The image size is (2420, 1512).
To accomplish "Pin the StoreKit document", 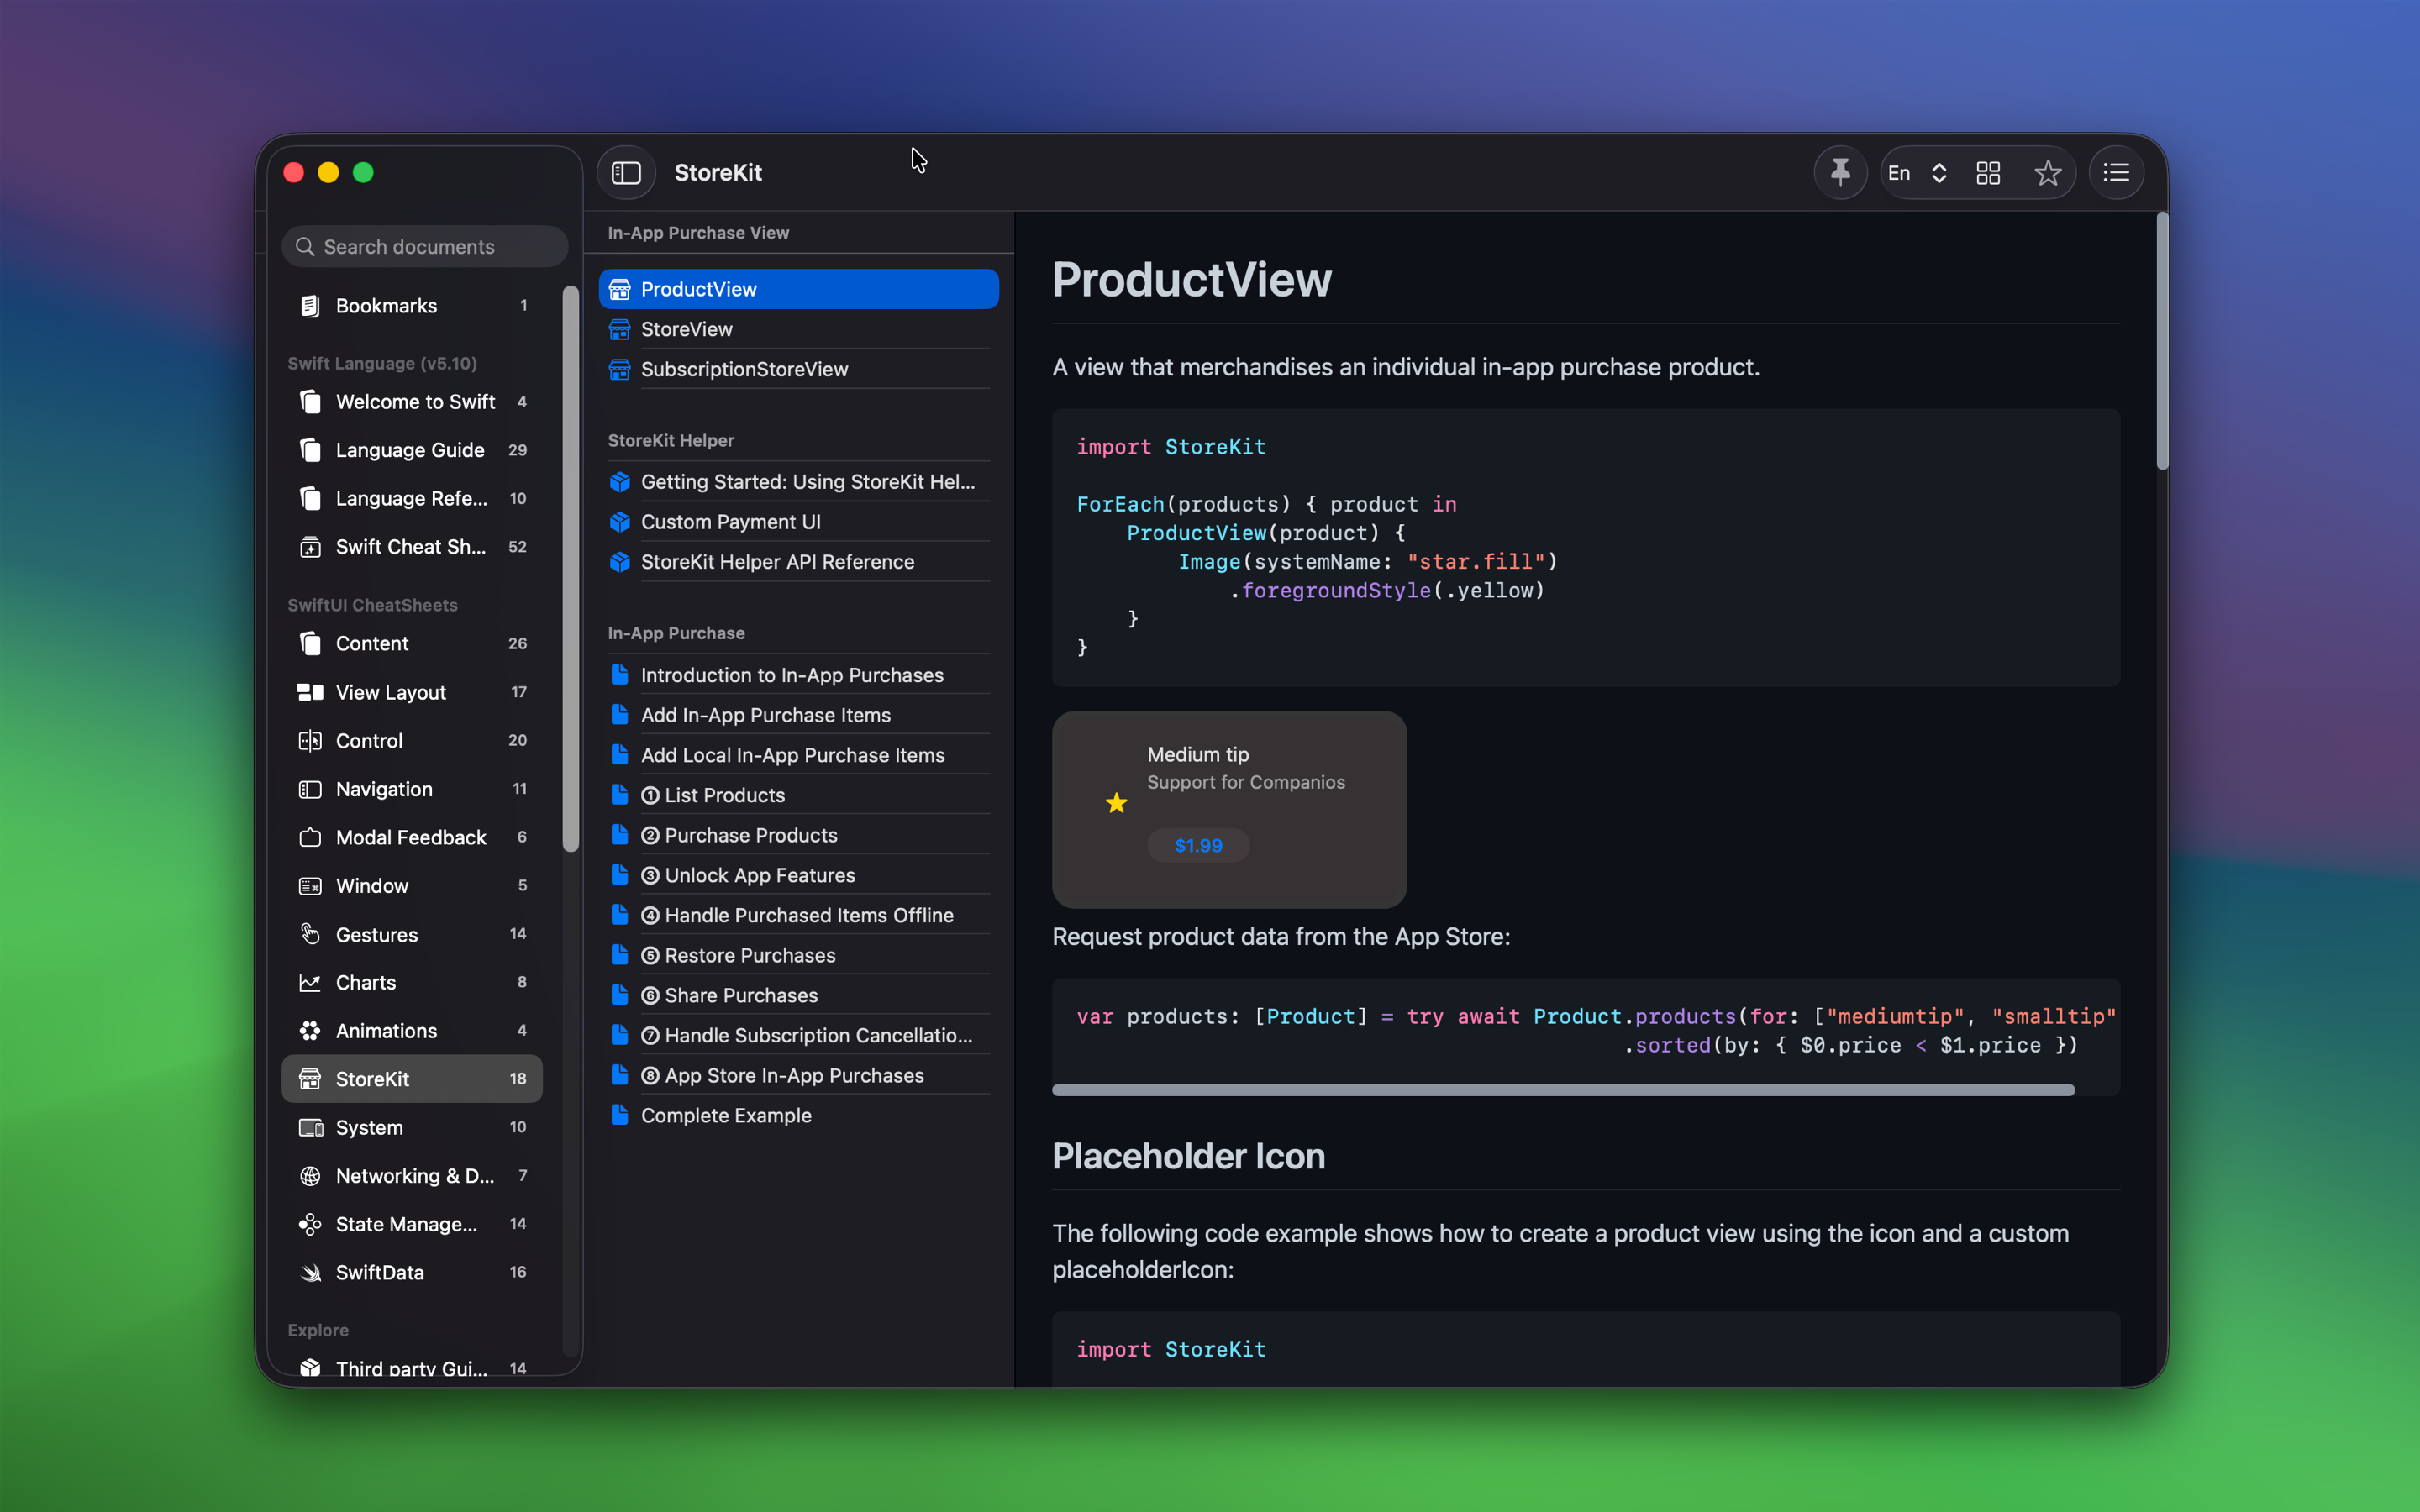I will [x=1840, y=172].
